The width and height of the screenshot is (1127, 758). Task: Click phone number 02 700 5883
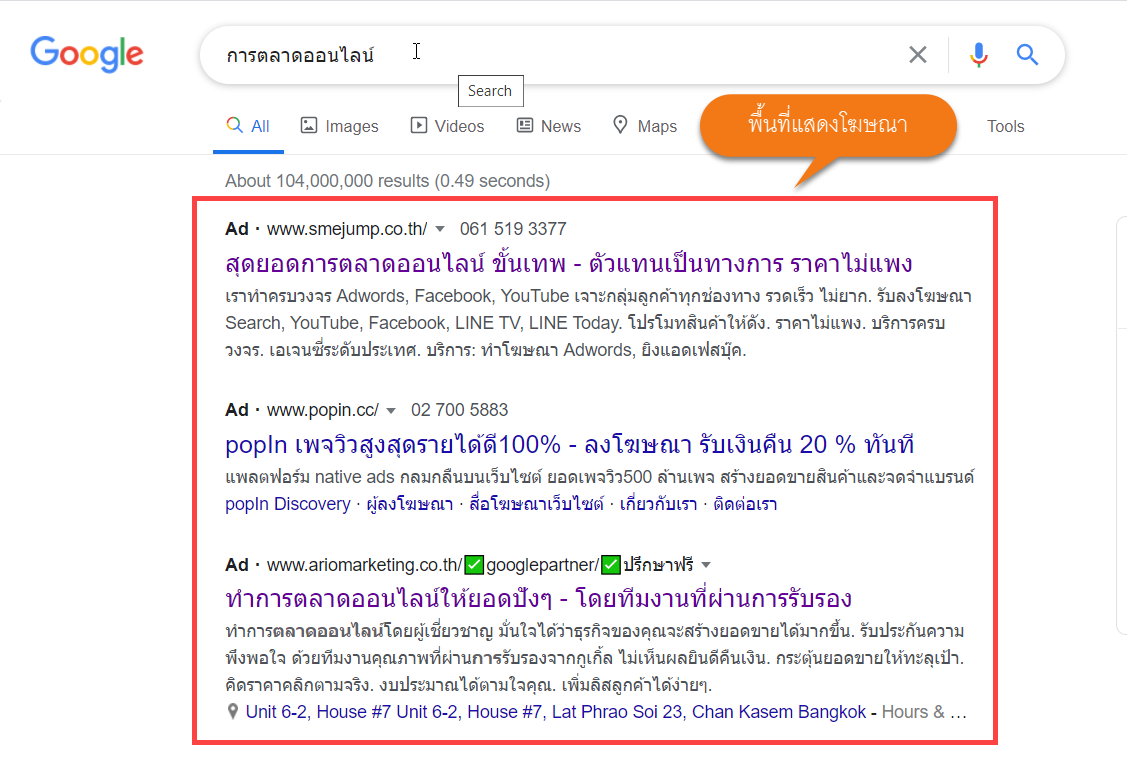(x=459, y=410)
